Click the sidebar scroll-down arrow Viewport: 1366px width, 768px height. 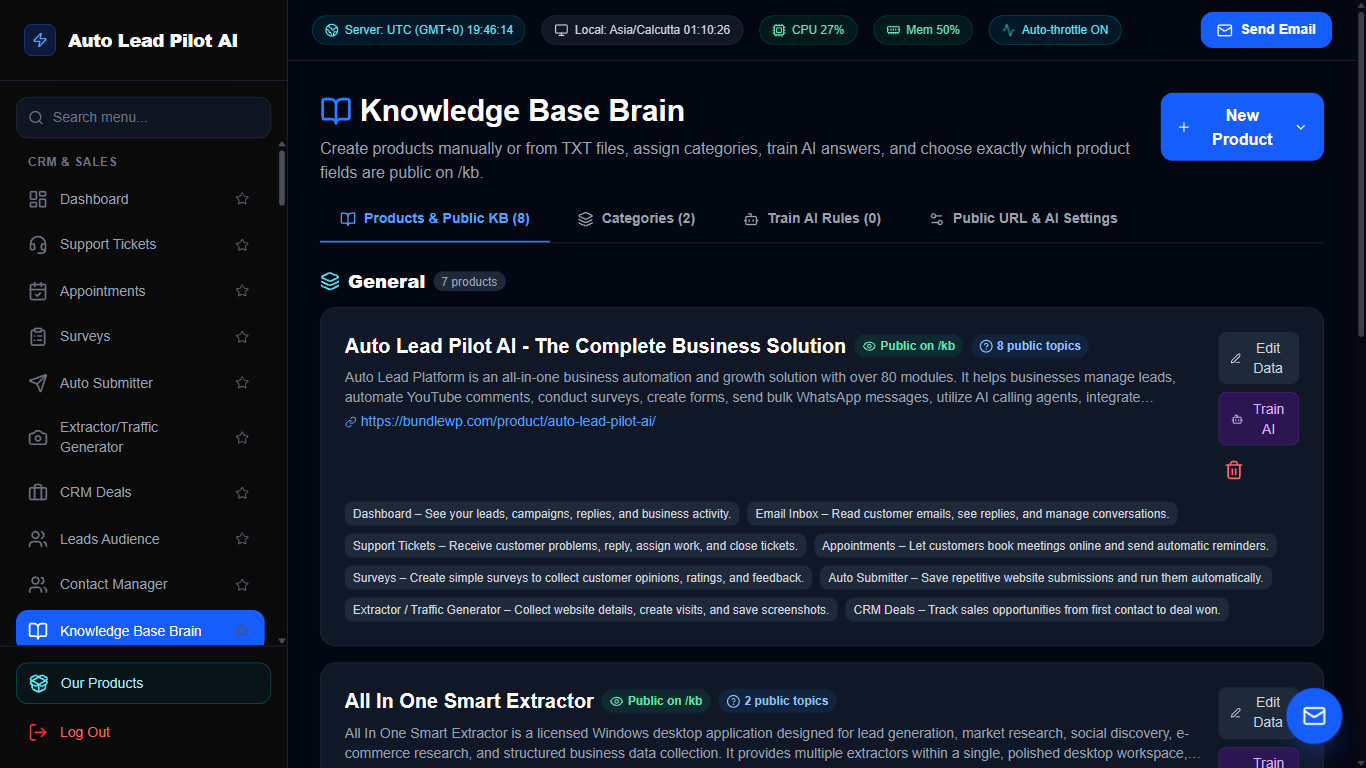[282, 640]
